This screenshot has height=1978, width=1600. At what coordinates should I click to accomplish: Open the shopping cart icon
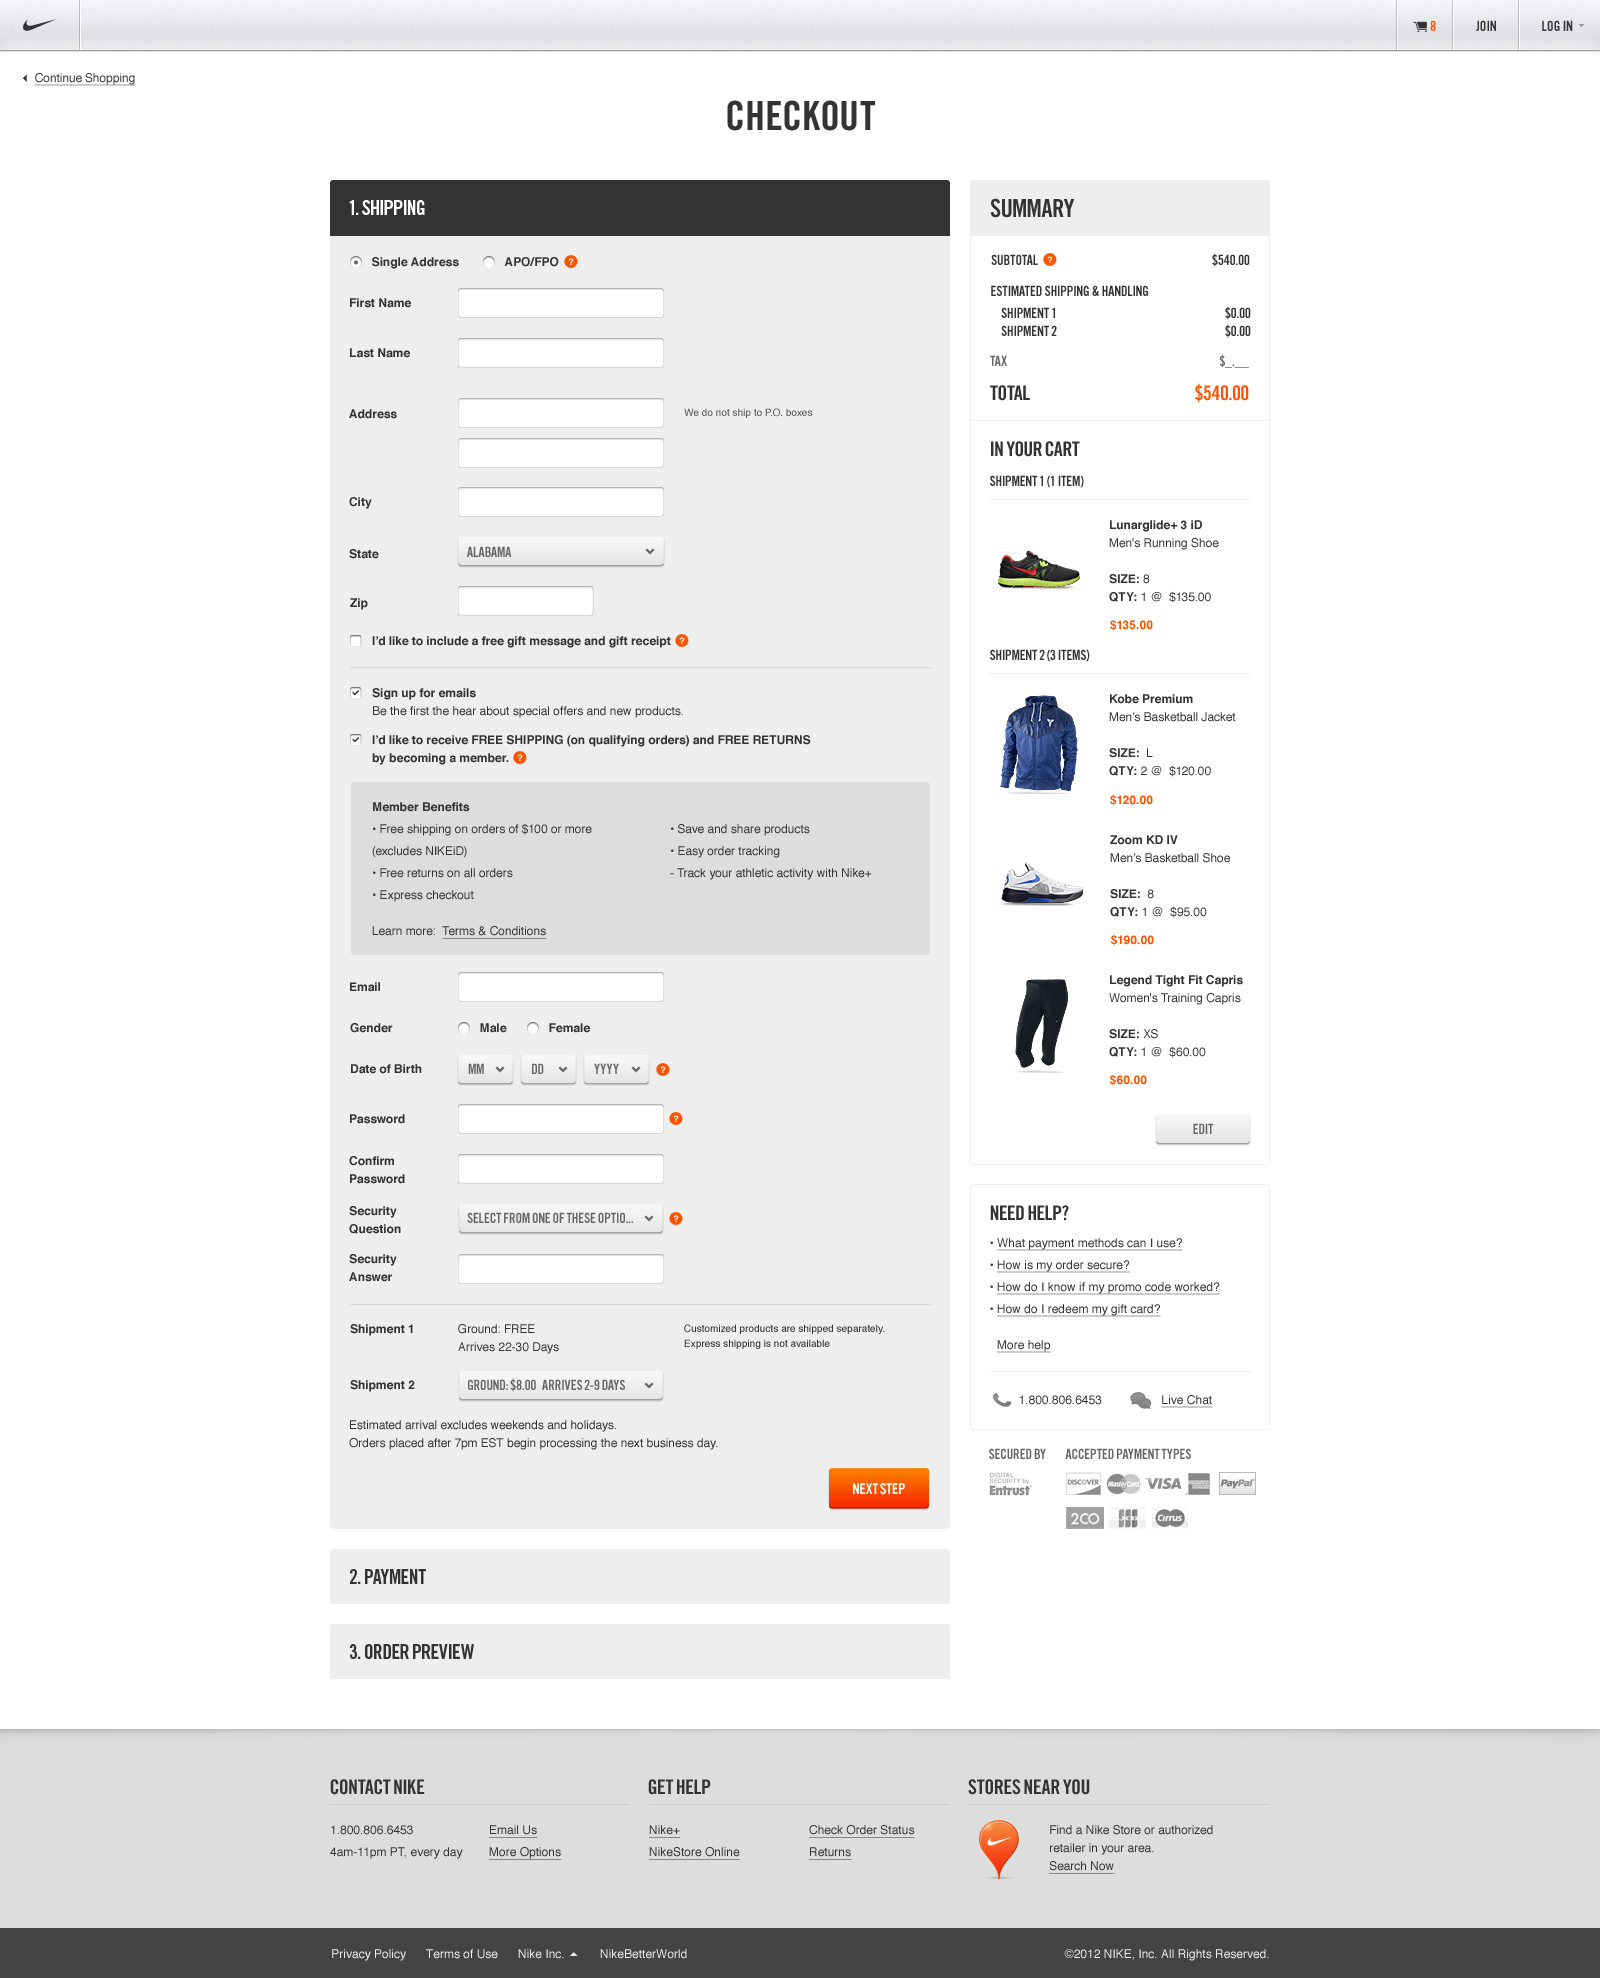click(1420, 26)
